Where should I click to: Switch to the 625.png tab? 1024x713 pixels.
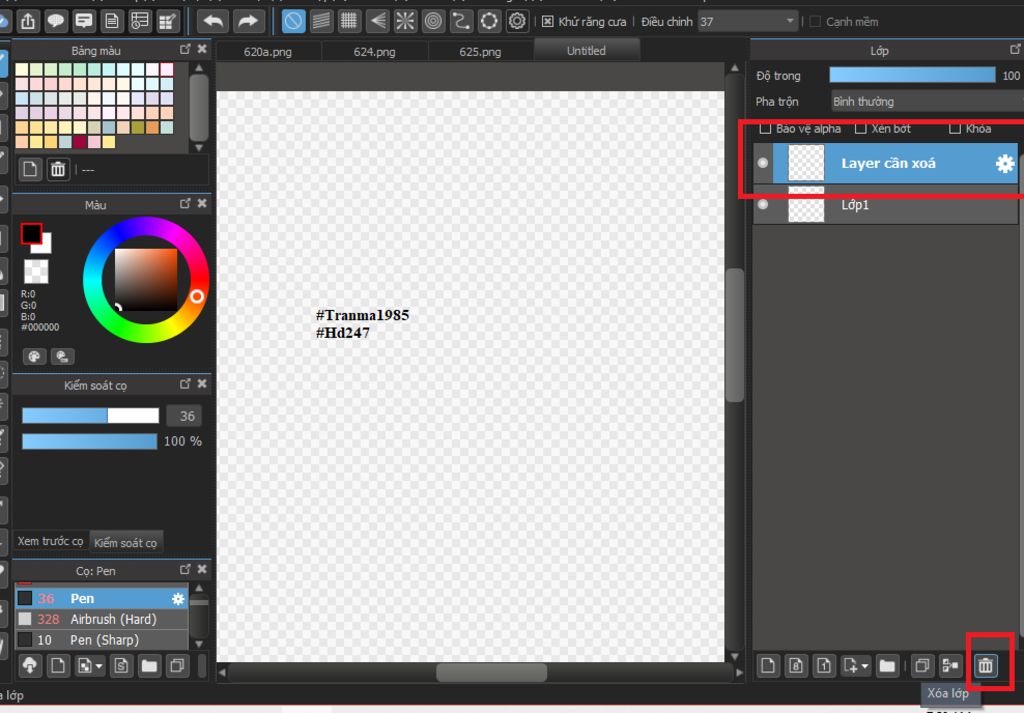480,52
